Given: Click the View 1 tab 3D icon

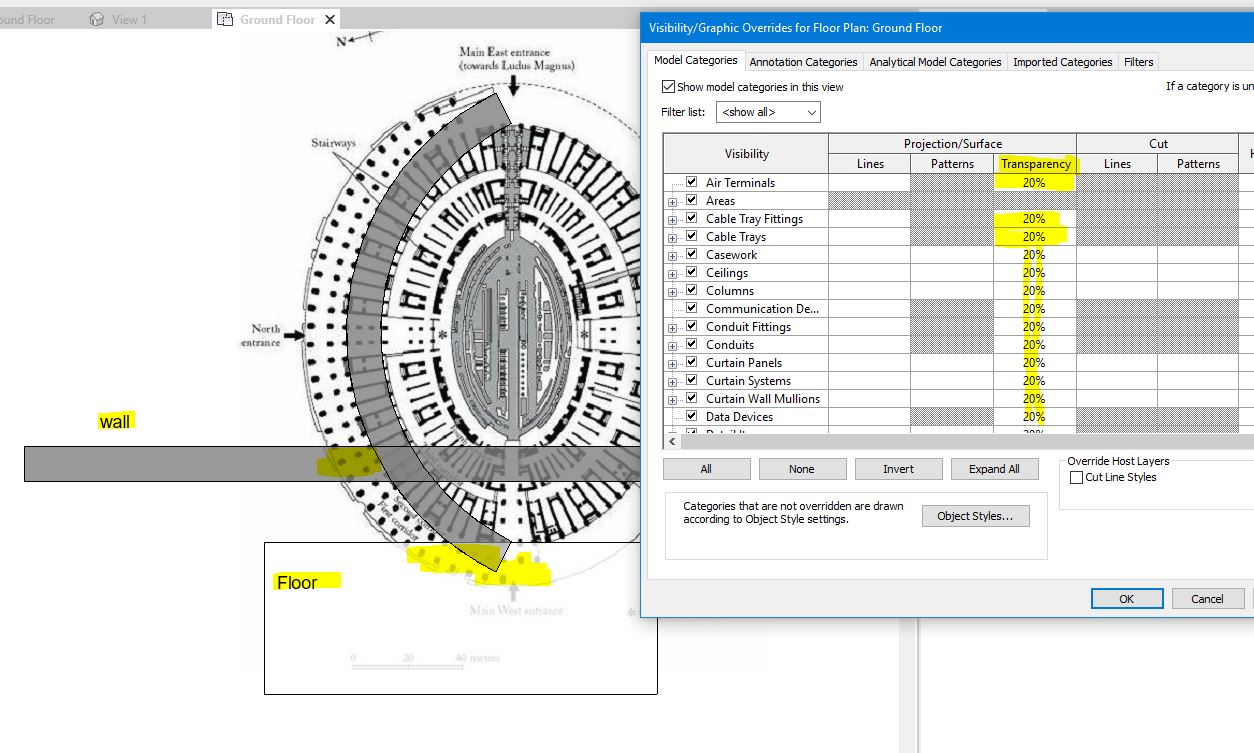Looking at the screenshot, I should click(x=96, y=19).
